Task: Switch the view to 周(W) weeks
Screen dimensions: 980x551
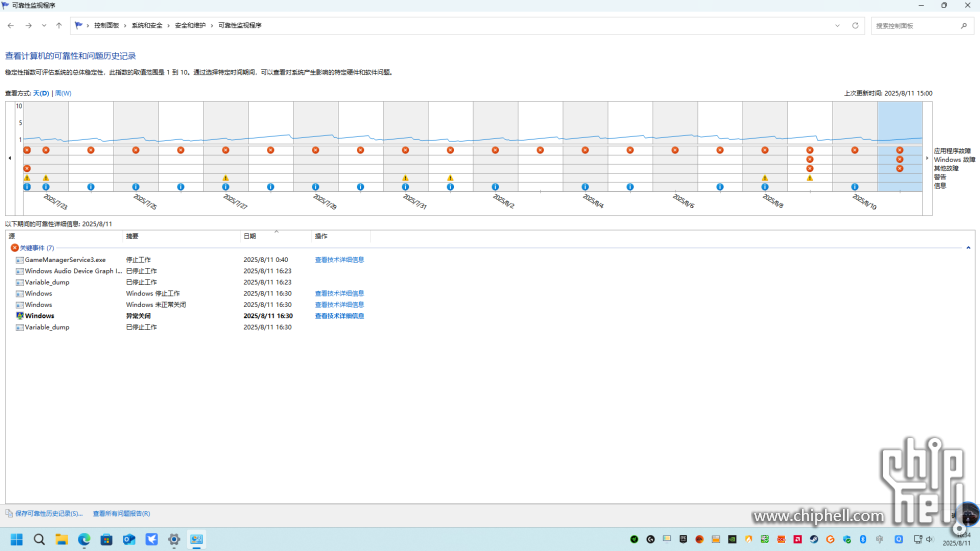Action: tap(63, 93)
